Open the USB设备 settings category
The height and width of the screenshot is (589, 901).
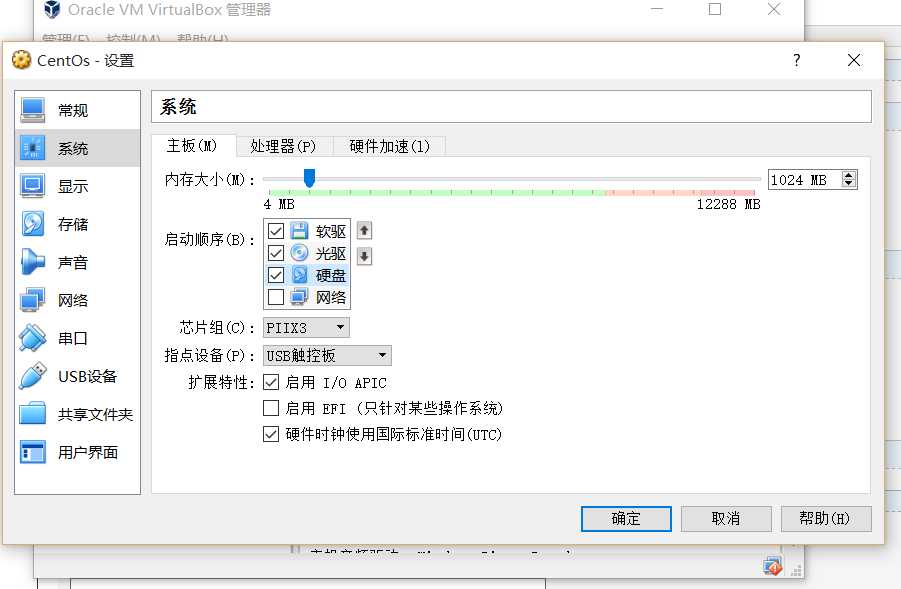77,376
